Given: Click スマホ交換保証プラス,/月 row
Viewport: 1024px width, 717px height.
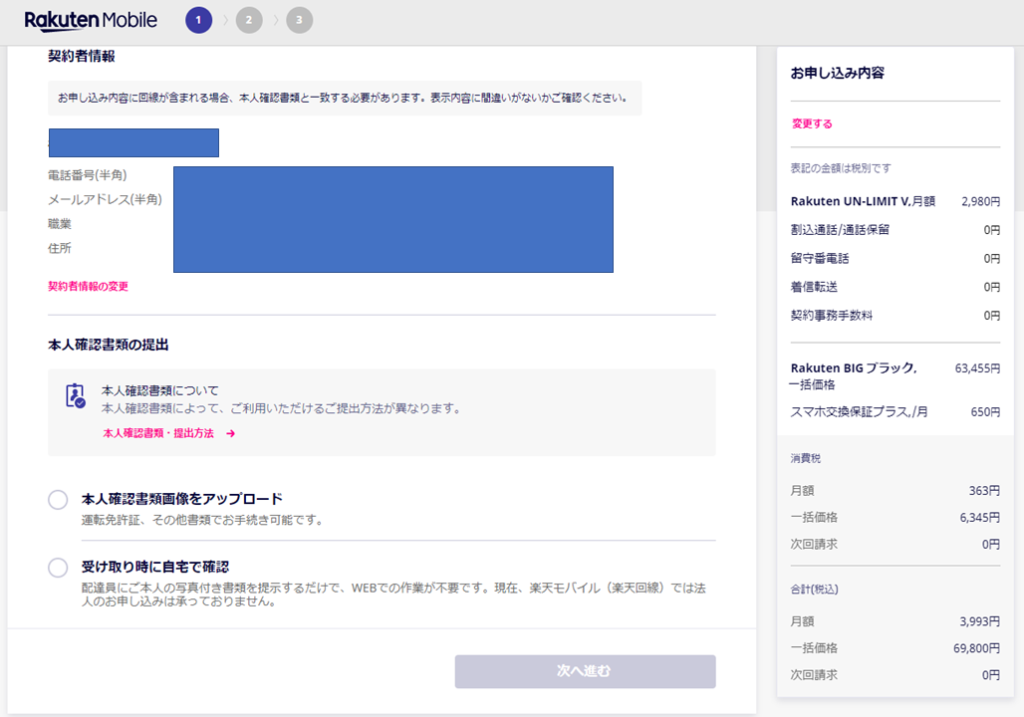Looking at the screenshot, I should pos(895,412).
